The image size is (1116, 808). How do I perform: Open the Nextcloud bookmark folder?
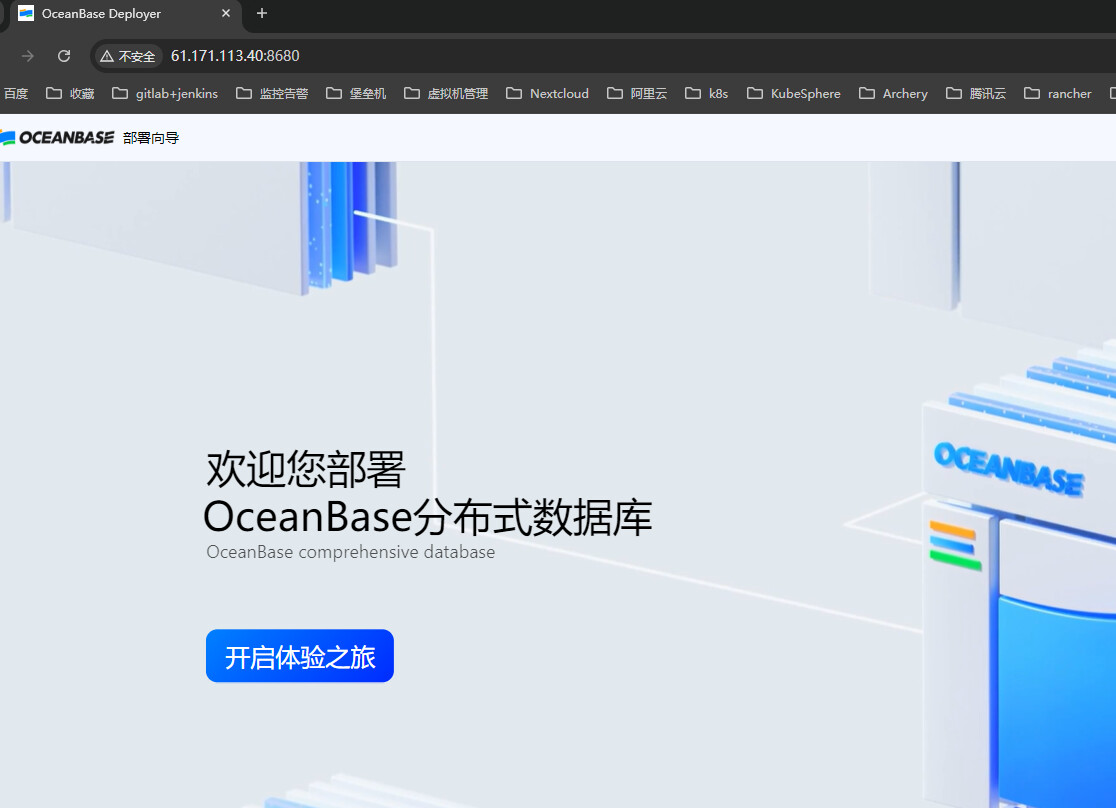point(547,93)
